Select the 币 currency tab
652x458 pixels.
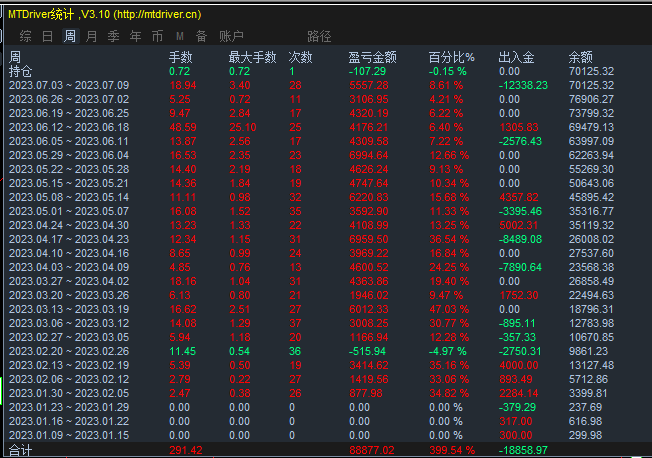tap(158, 36)
